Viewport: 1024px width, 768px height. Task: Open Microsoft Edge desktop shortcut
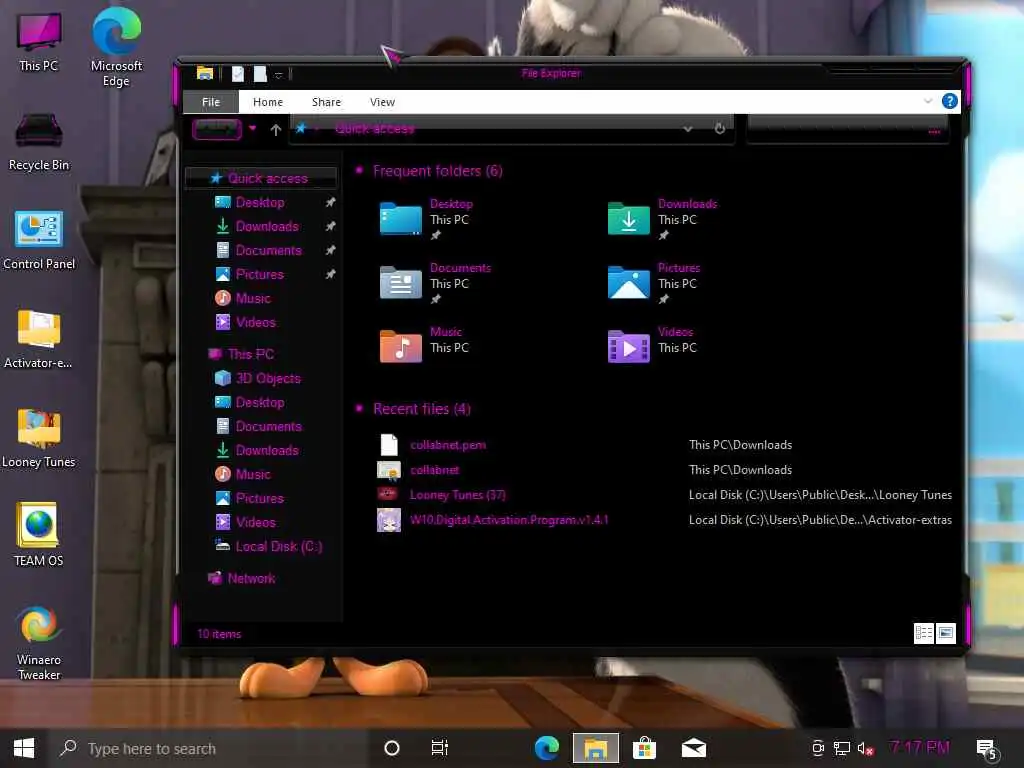tap(116, 47)
